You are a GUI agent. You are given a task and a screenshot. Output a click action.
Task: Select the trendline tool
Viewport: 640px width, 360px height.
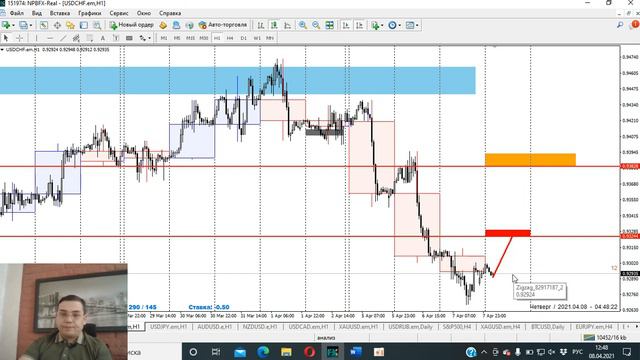tap(63, 38)
